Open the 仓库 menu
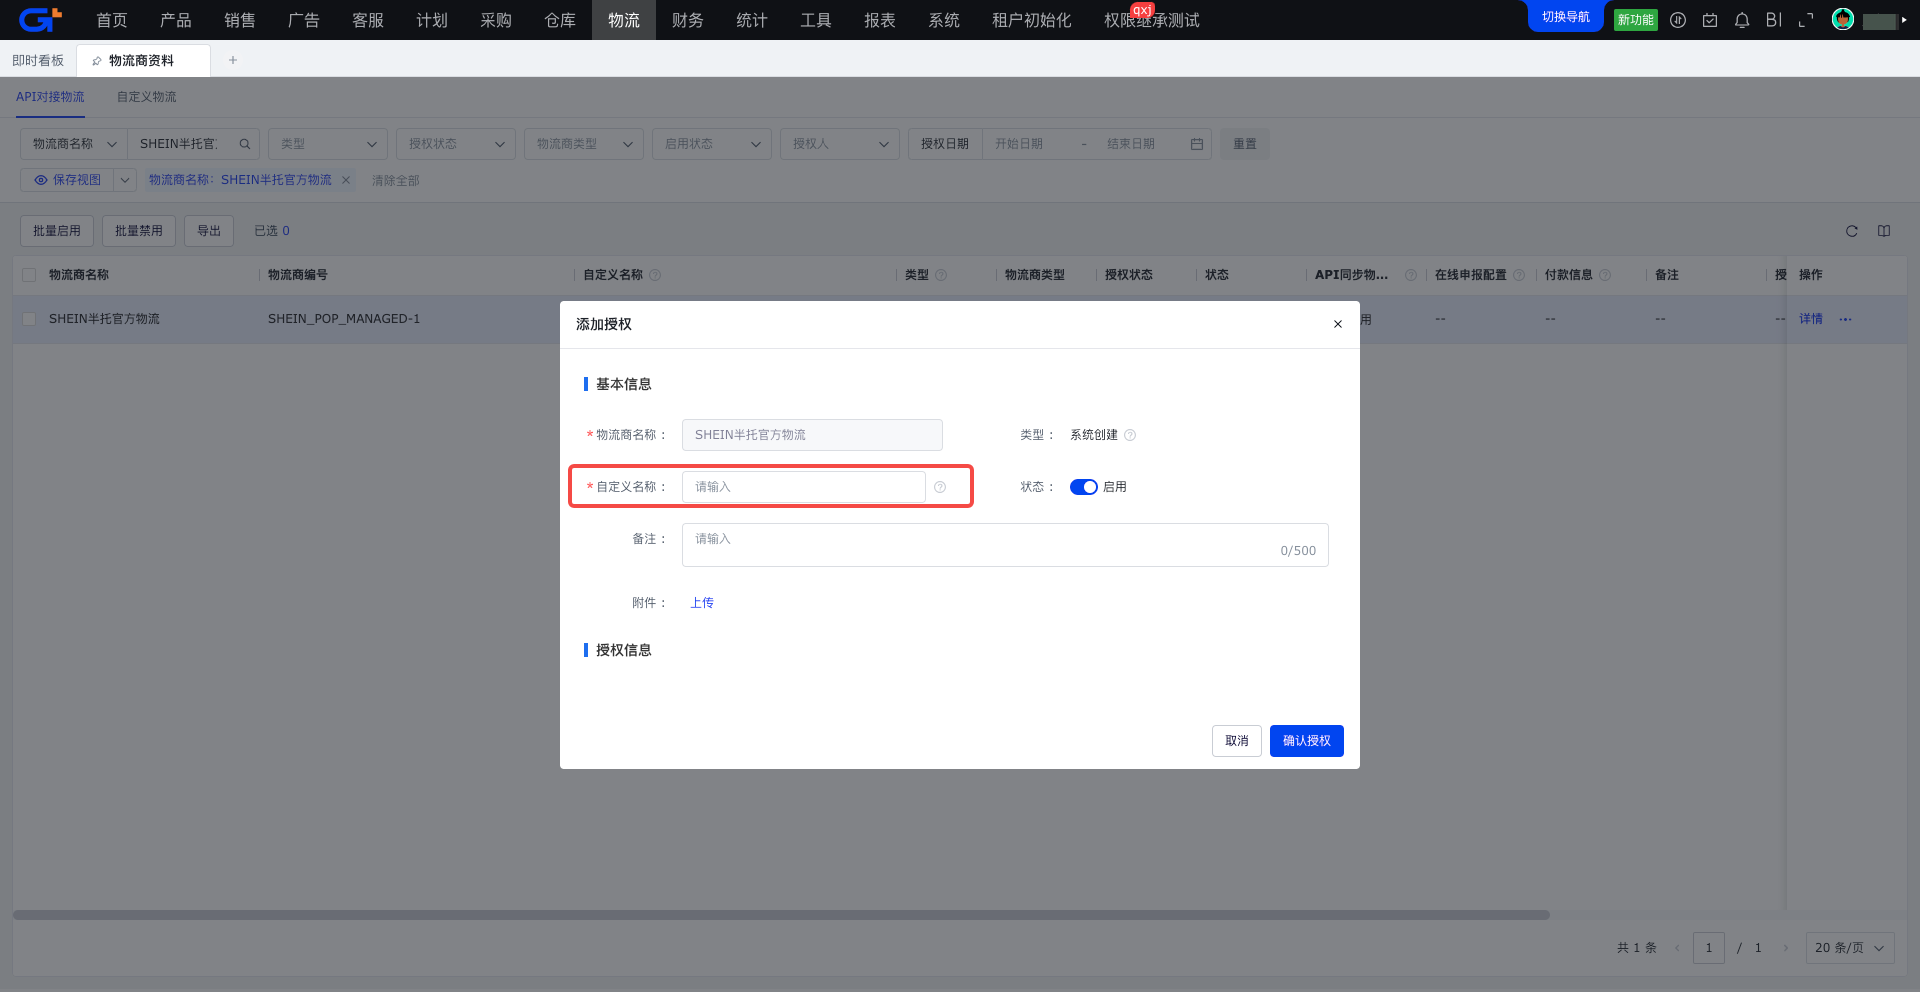The width and height of the screenshot is (1920, 992). 560,20
